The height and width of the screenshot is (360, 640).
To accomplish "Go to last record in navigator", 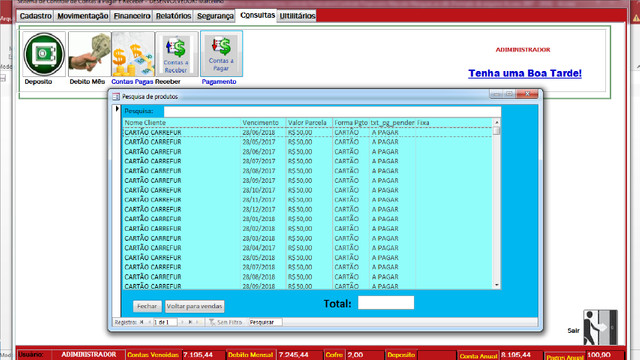I will tap(190, 322).
